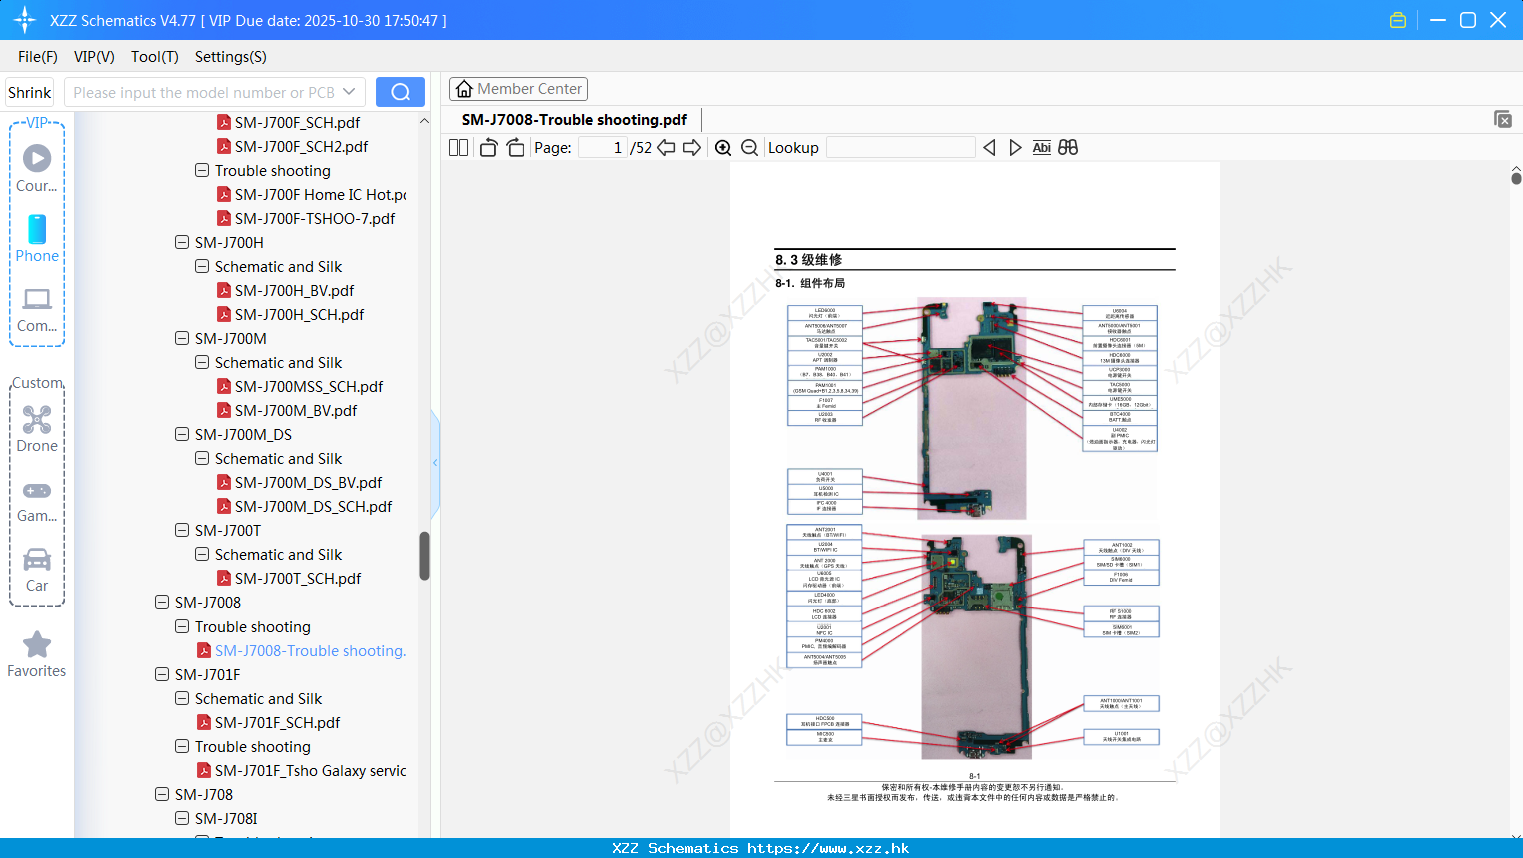1523x858 pixels.
Task: Click the Shrink button
Action: (x=30, y=92)
